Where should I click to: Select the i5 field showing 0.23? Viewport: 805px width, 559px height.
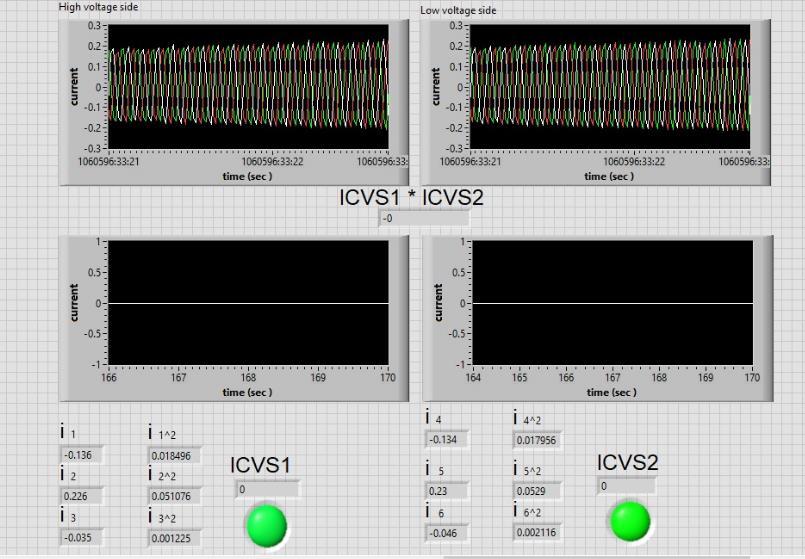click(446, 491)
